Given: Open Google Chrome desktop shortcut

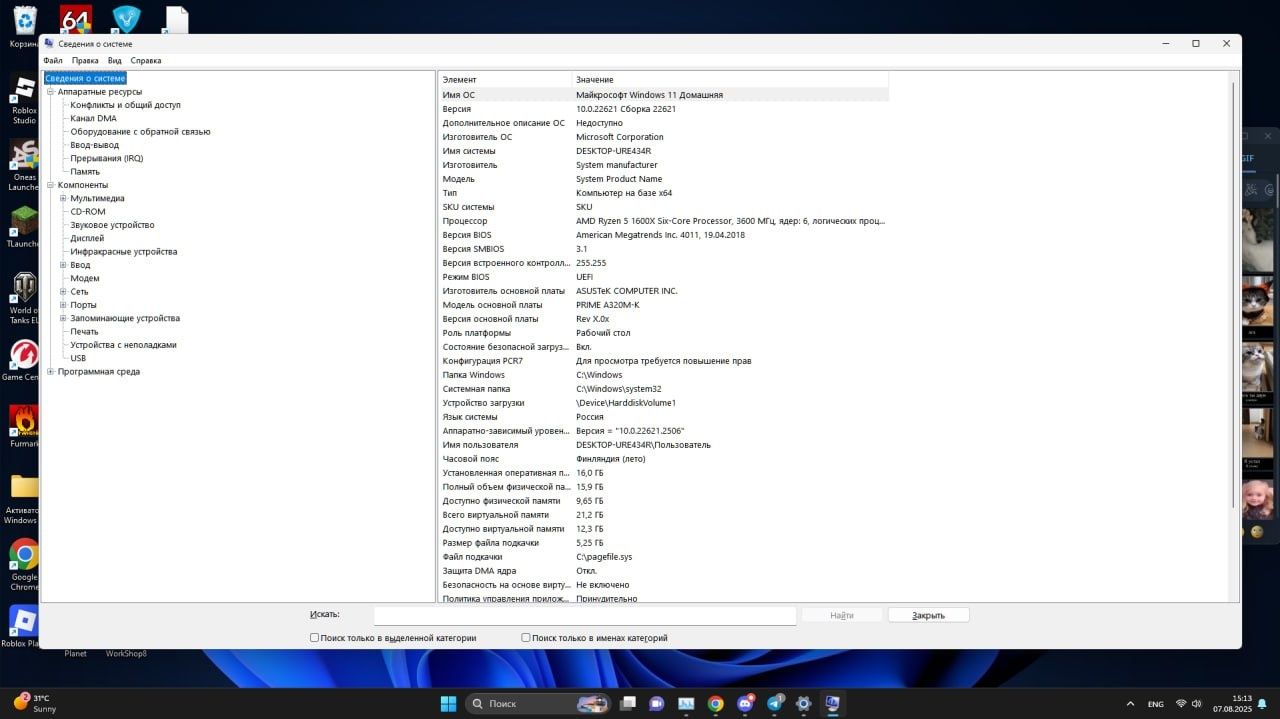Looking at the screenshot, I should (23, 555).
